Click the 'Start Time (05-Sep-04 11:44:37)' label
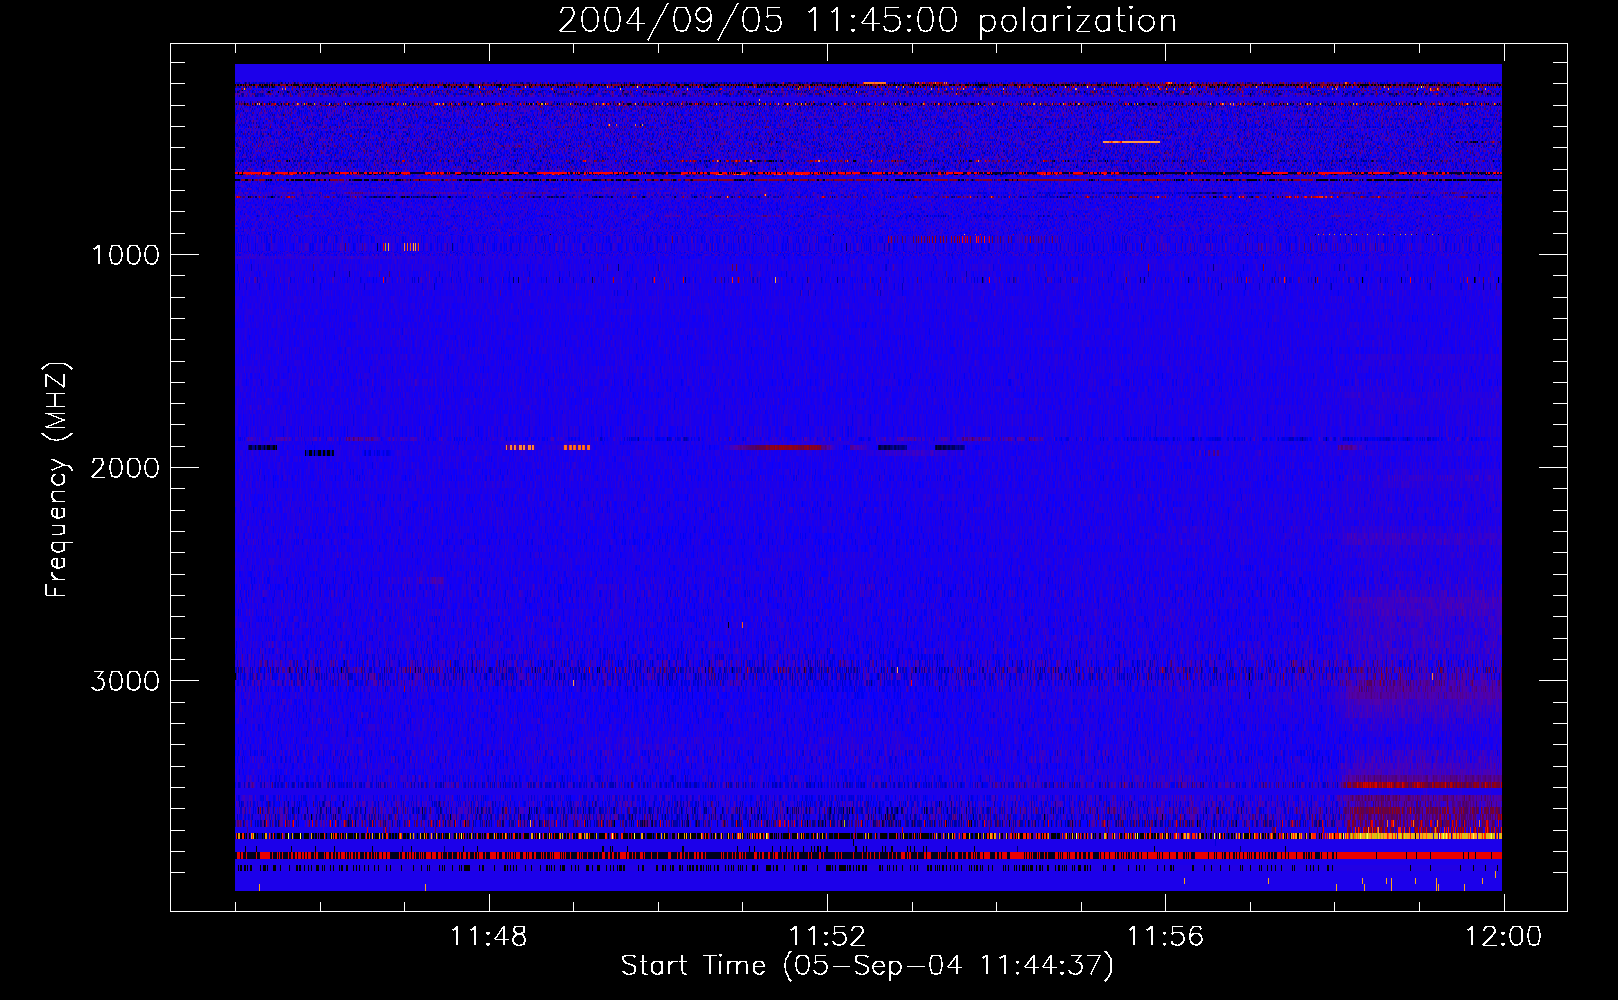This screenshot has height=1000, width=1618. coord(867,966)
